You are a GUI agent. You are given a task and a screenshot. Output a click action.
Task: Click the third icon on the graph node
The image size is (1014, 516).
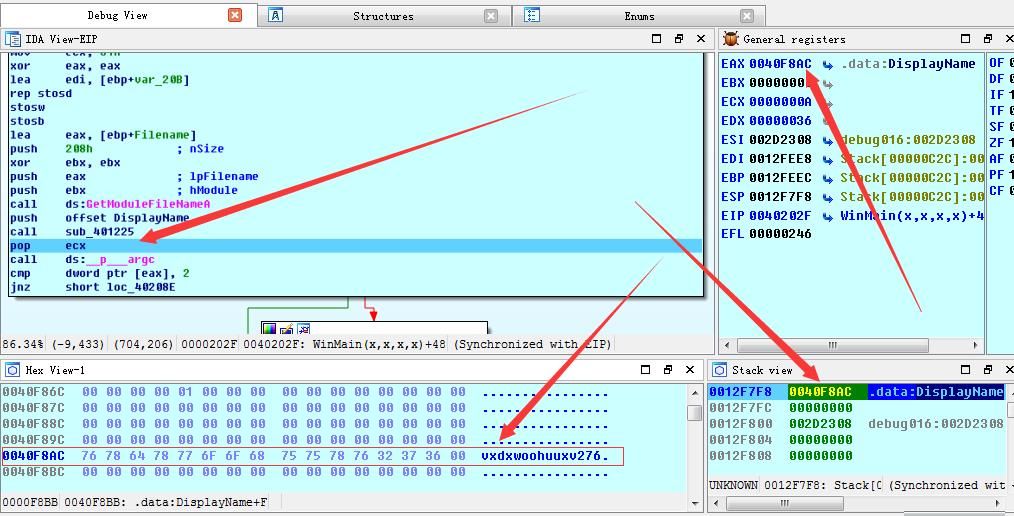click(303, 330)
